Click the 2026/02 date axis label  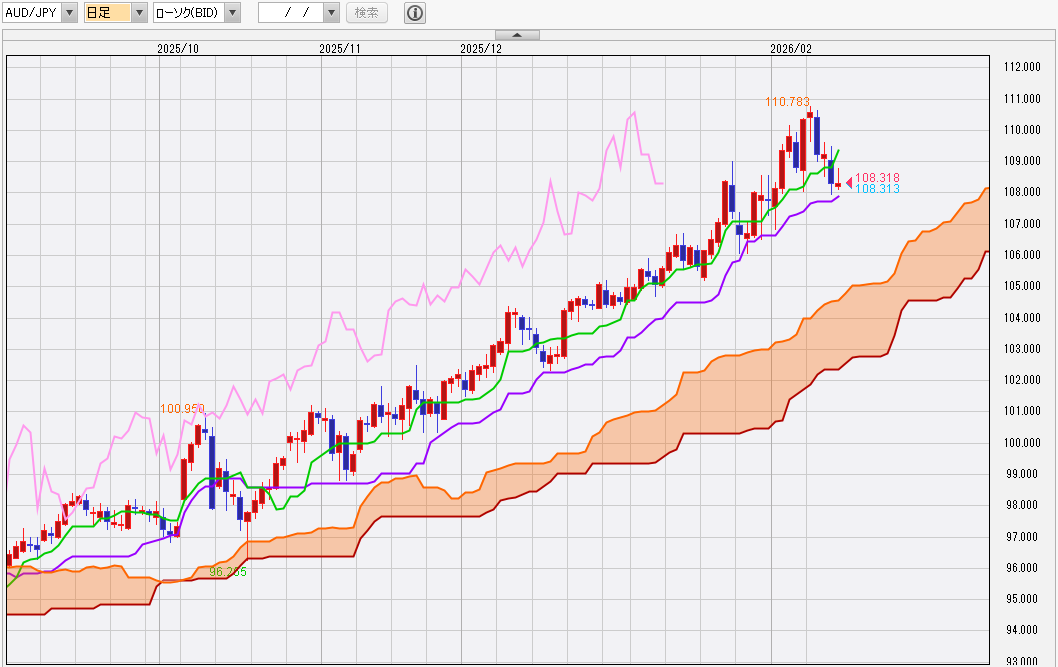791,48
